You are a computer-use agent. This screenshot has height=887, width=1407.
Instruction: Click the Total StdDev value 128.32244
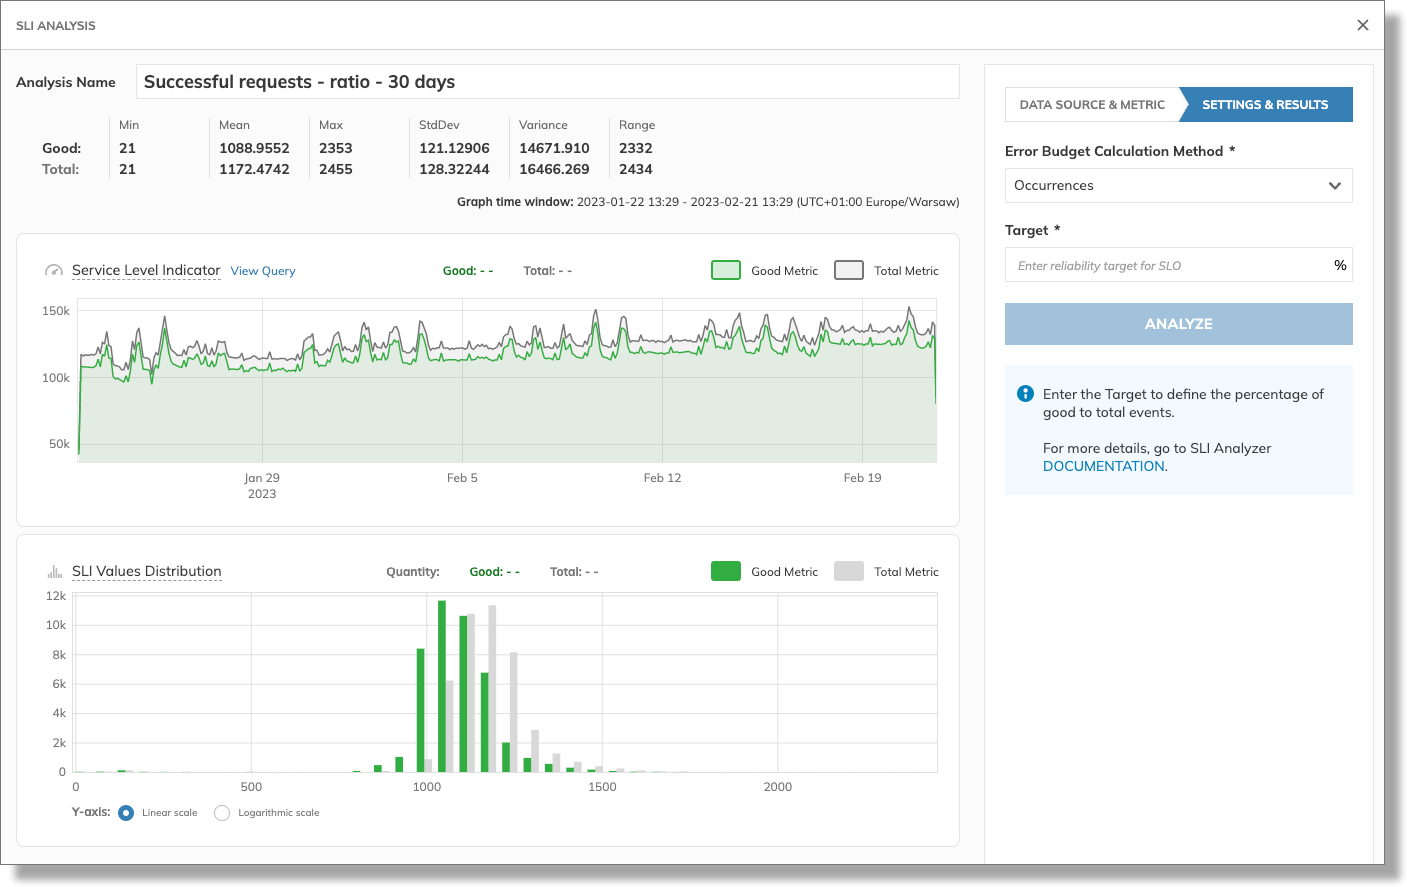click(x=454, y=169)
